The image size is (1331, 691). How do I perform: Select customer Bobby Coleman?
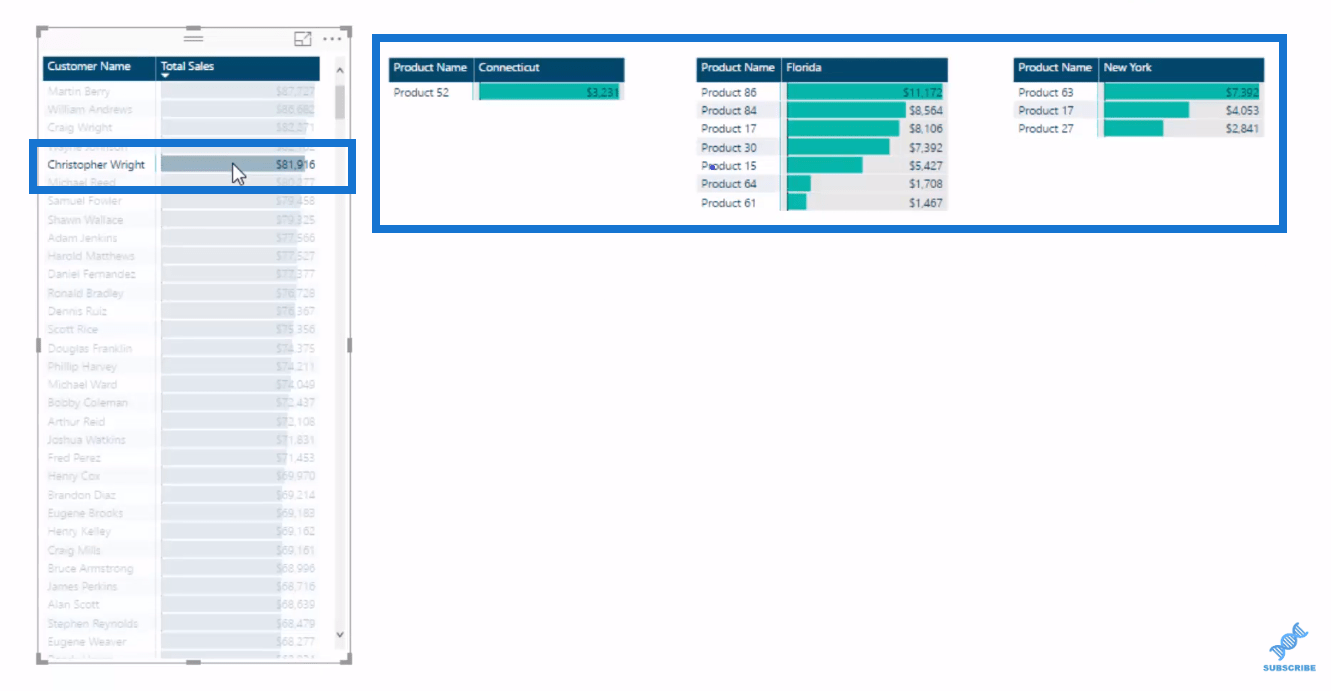(87, 403)
